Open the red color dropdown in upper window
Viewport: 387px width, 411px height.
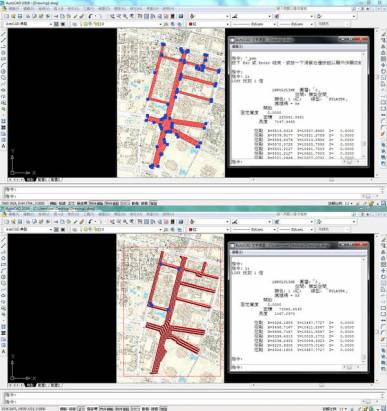[x=209, y=24]
